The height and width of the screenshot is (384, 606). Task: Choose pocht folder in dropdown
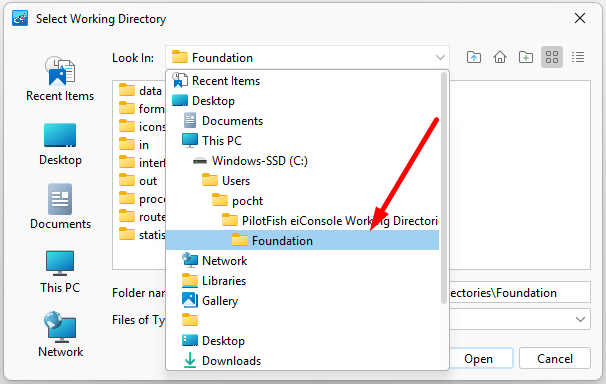pyautogui.click(x=303, y=201)
